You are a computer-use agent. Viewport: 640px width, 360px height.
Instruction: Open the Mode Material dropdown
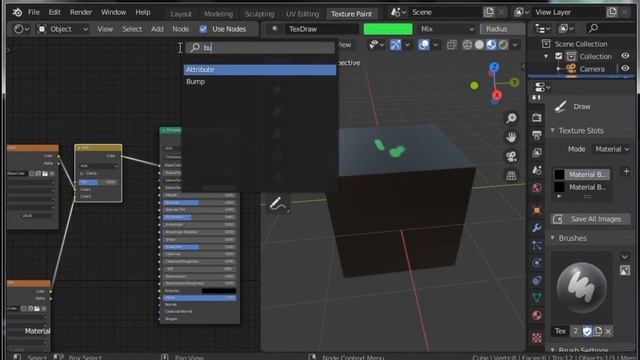(612, 149)
